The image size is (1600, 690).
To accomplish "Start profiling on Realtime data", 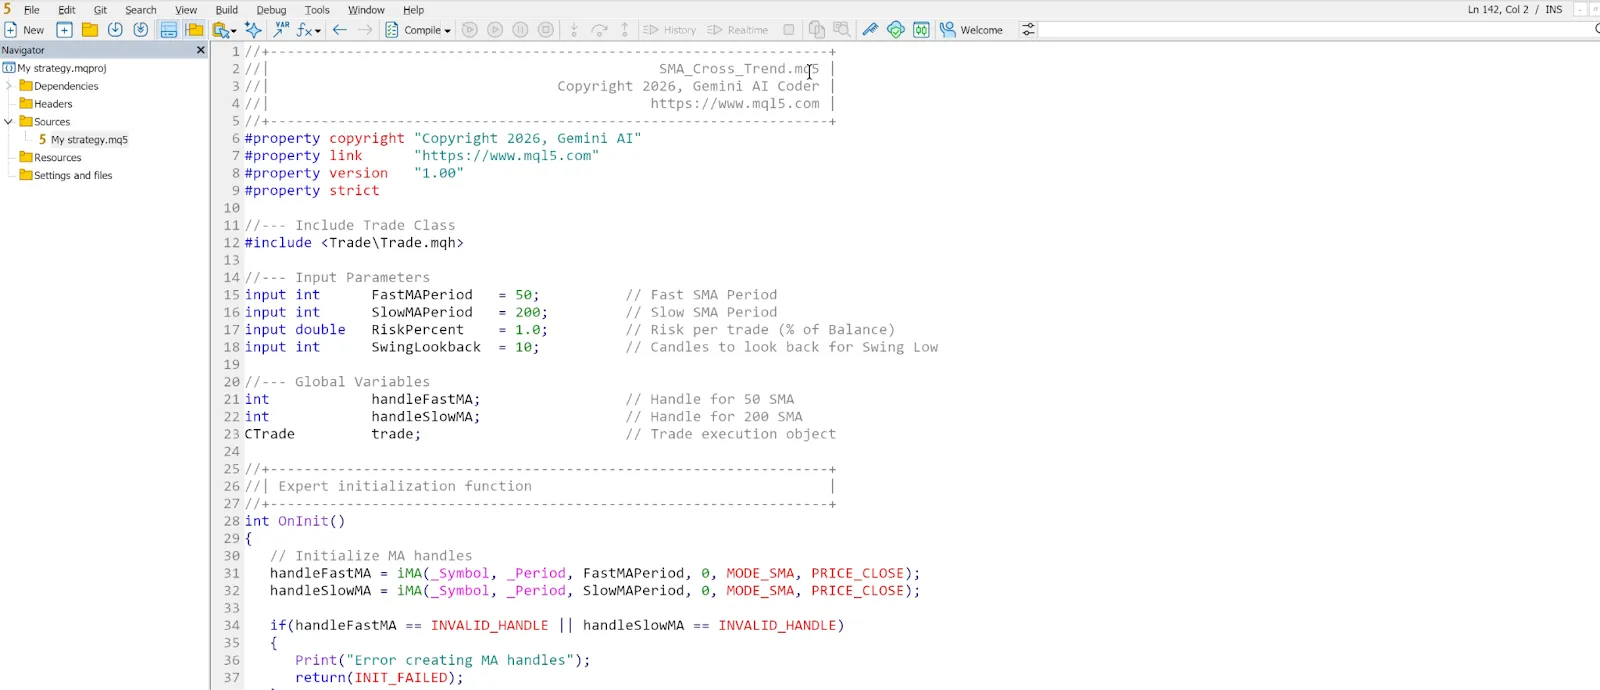I will point(737,30).
